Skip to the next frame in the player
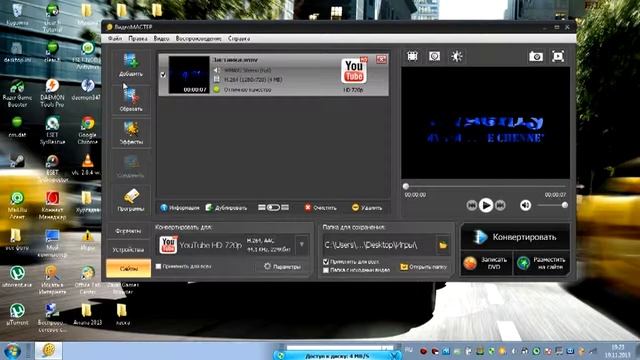The height and width of the screenshot is (360, 640). [500, 205]
